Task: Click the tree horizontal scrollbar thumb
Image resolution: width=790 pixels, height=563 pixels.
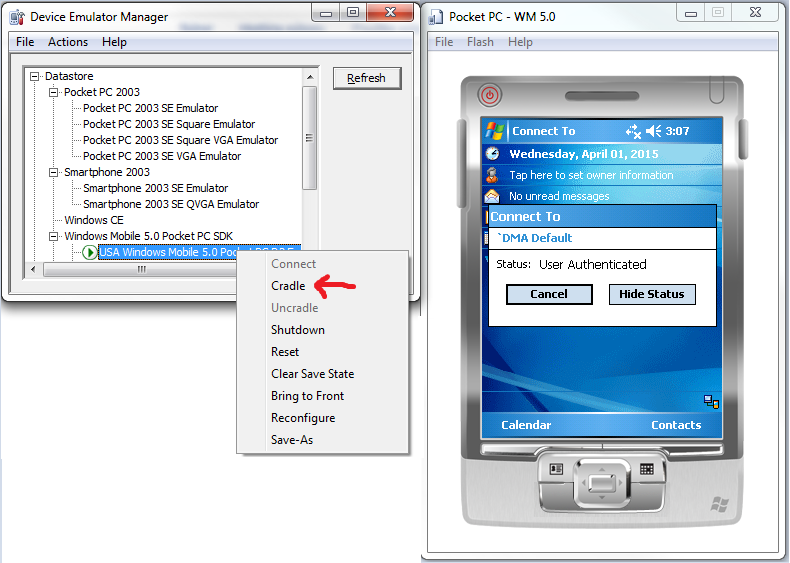Action: tap(140, 269)
